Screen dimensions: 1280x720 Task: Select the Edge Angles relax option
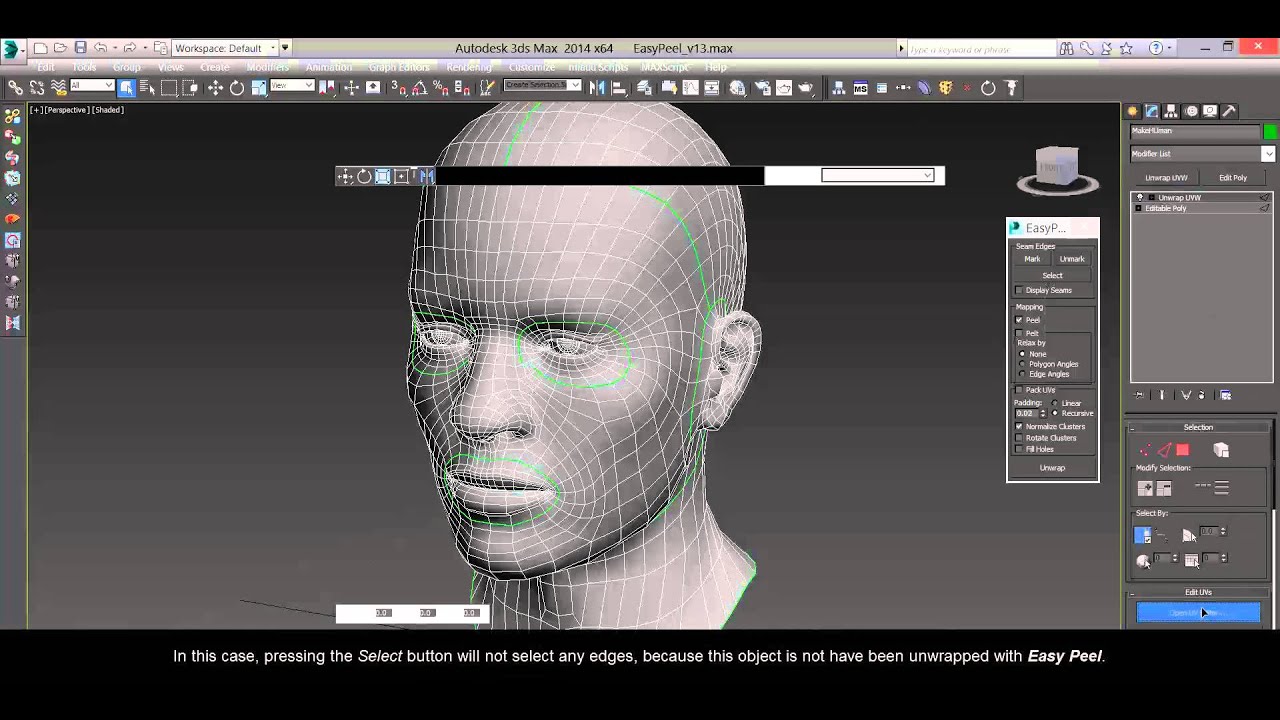point(1022,374)
